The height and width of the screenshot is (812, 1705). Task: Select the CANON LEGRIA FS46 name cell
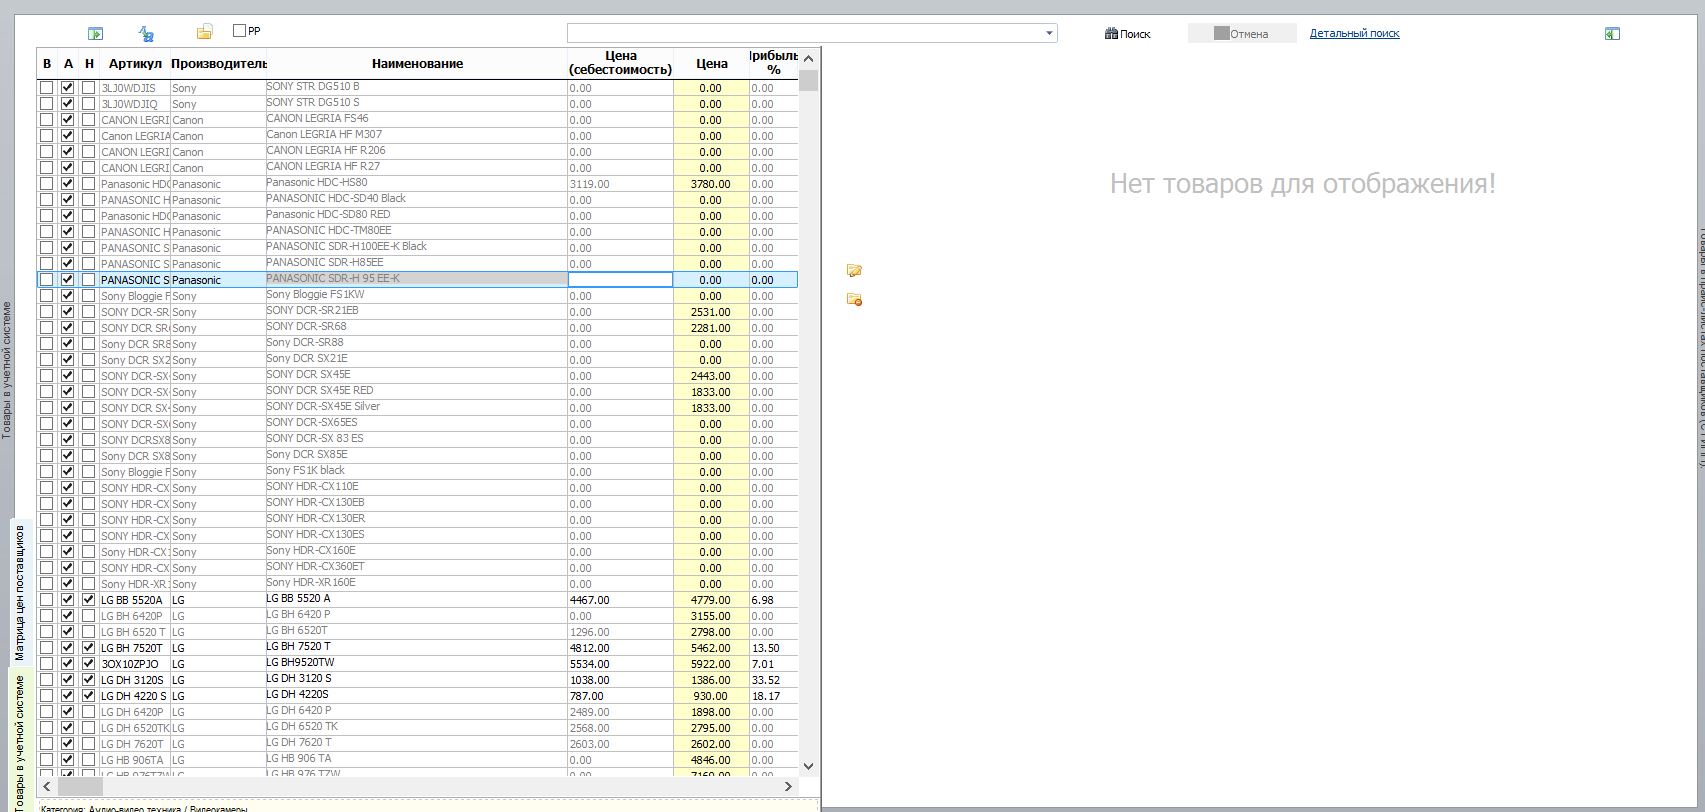[417, 119]
